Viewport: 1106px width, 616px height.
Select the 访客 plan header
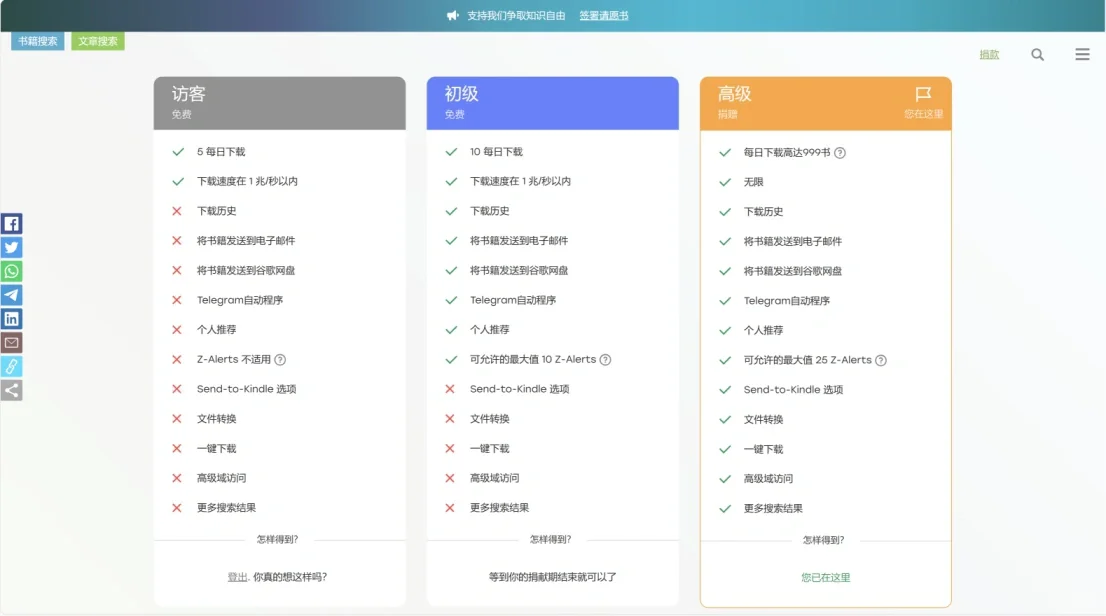coord(279,103)
